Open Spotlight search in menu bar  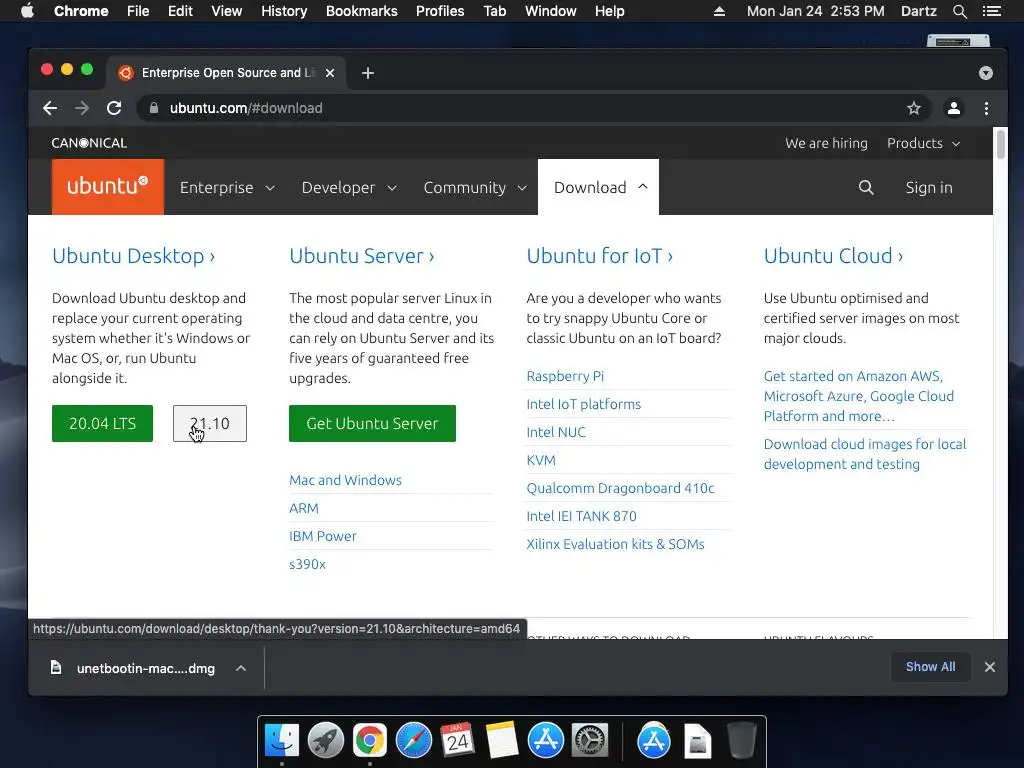pyautogui.click(x=959, y=11)
